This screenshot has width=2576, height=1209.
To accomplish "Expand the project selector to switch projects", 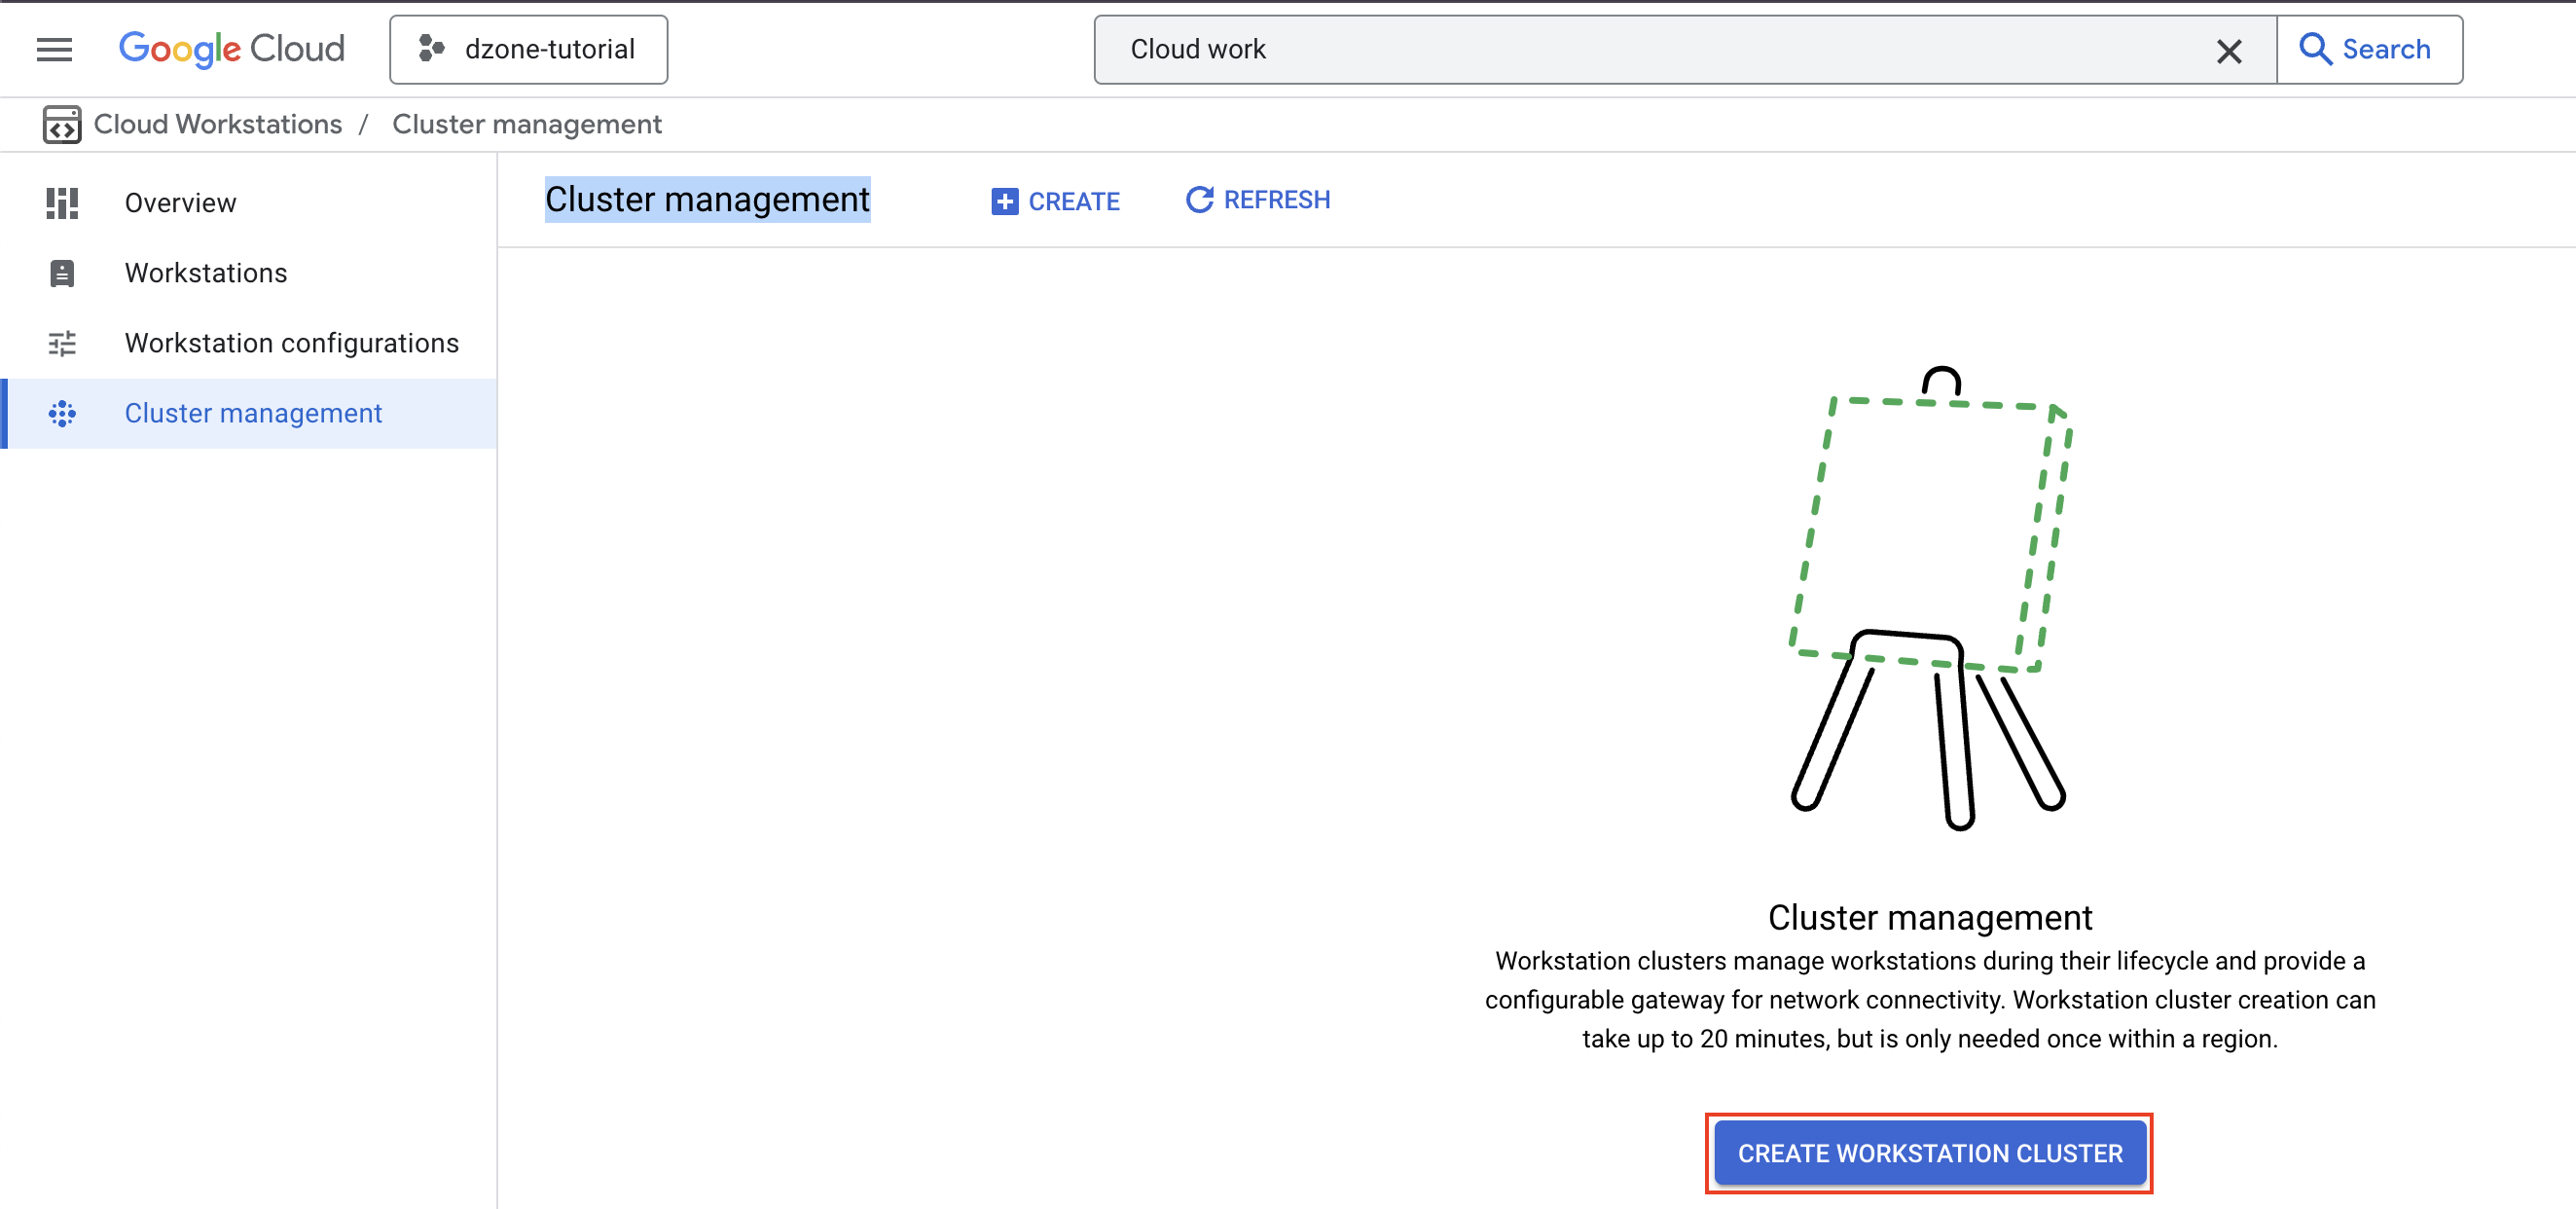I will [528, 49].
